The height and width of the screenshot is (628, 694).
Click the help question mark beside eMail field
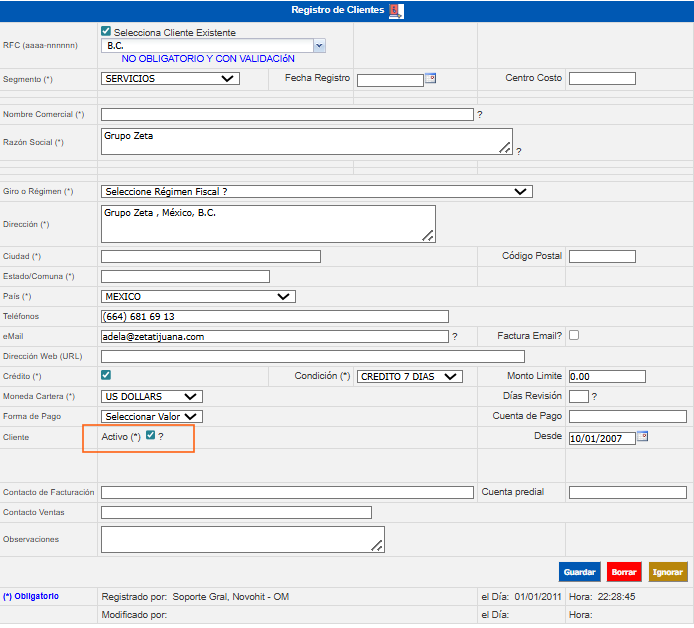coord(454,337)
